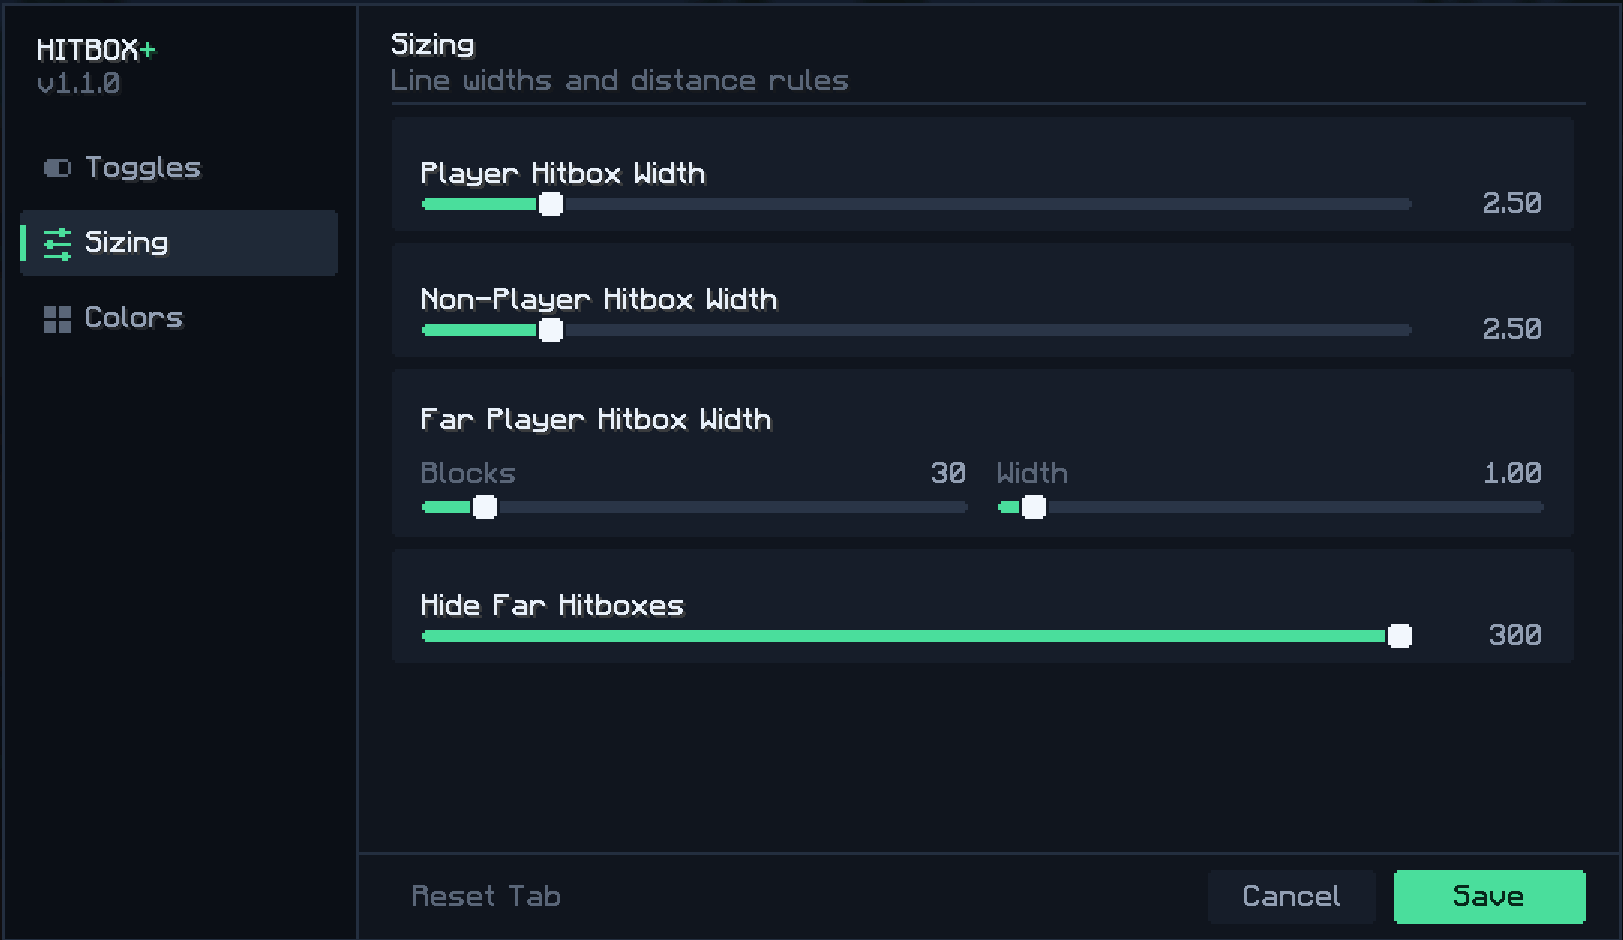Click Reset Tab to restore defaults
The width and height of the screenshot is (1623, 940).
[486, 896]
